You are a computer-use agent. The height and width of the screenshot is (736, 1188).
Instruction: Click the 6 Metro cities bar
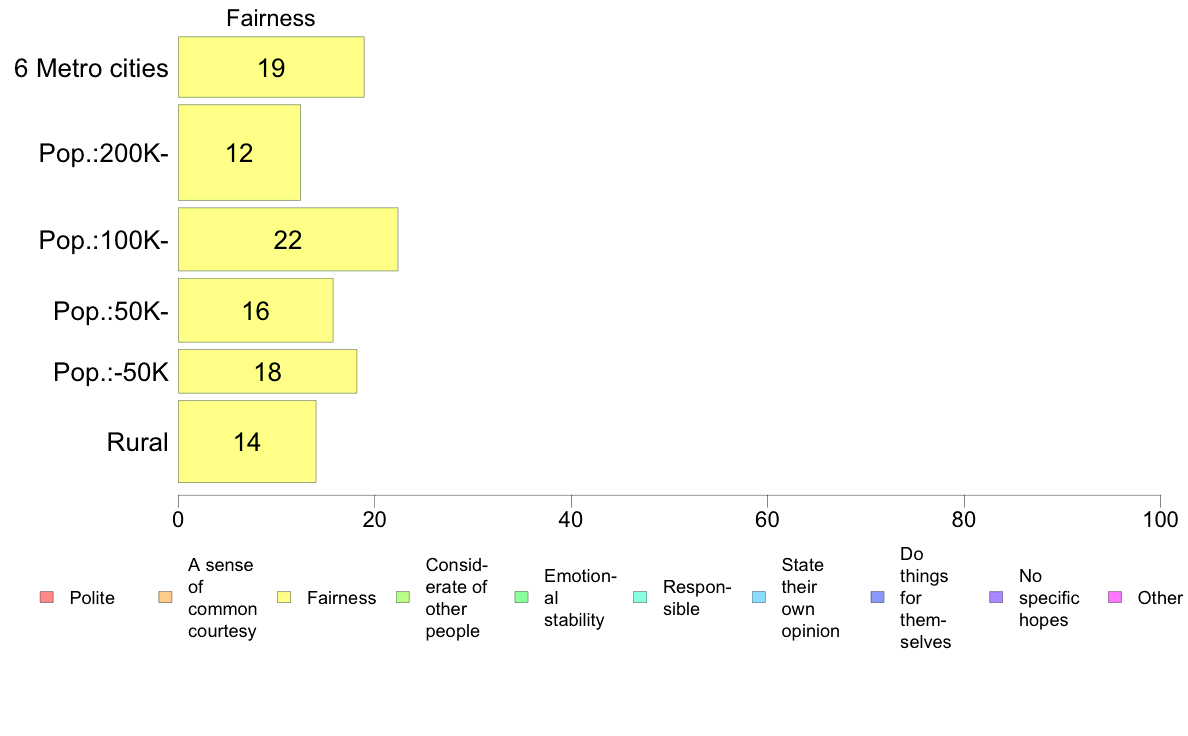pyautogui.click(x=271, y=67)
